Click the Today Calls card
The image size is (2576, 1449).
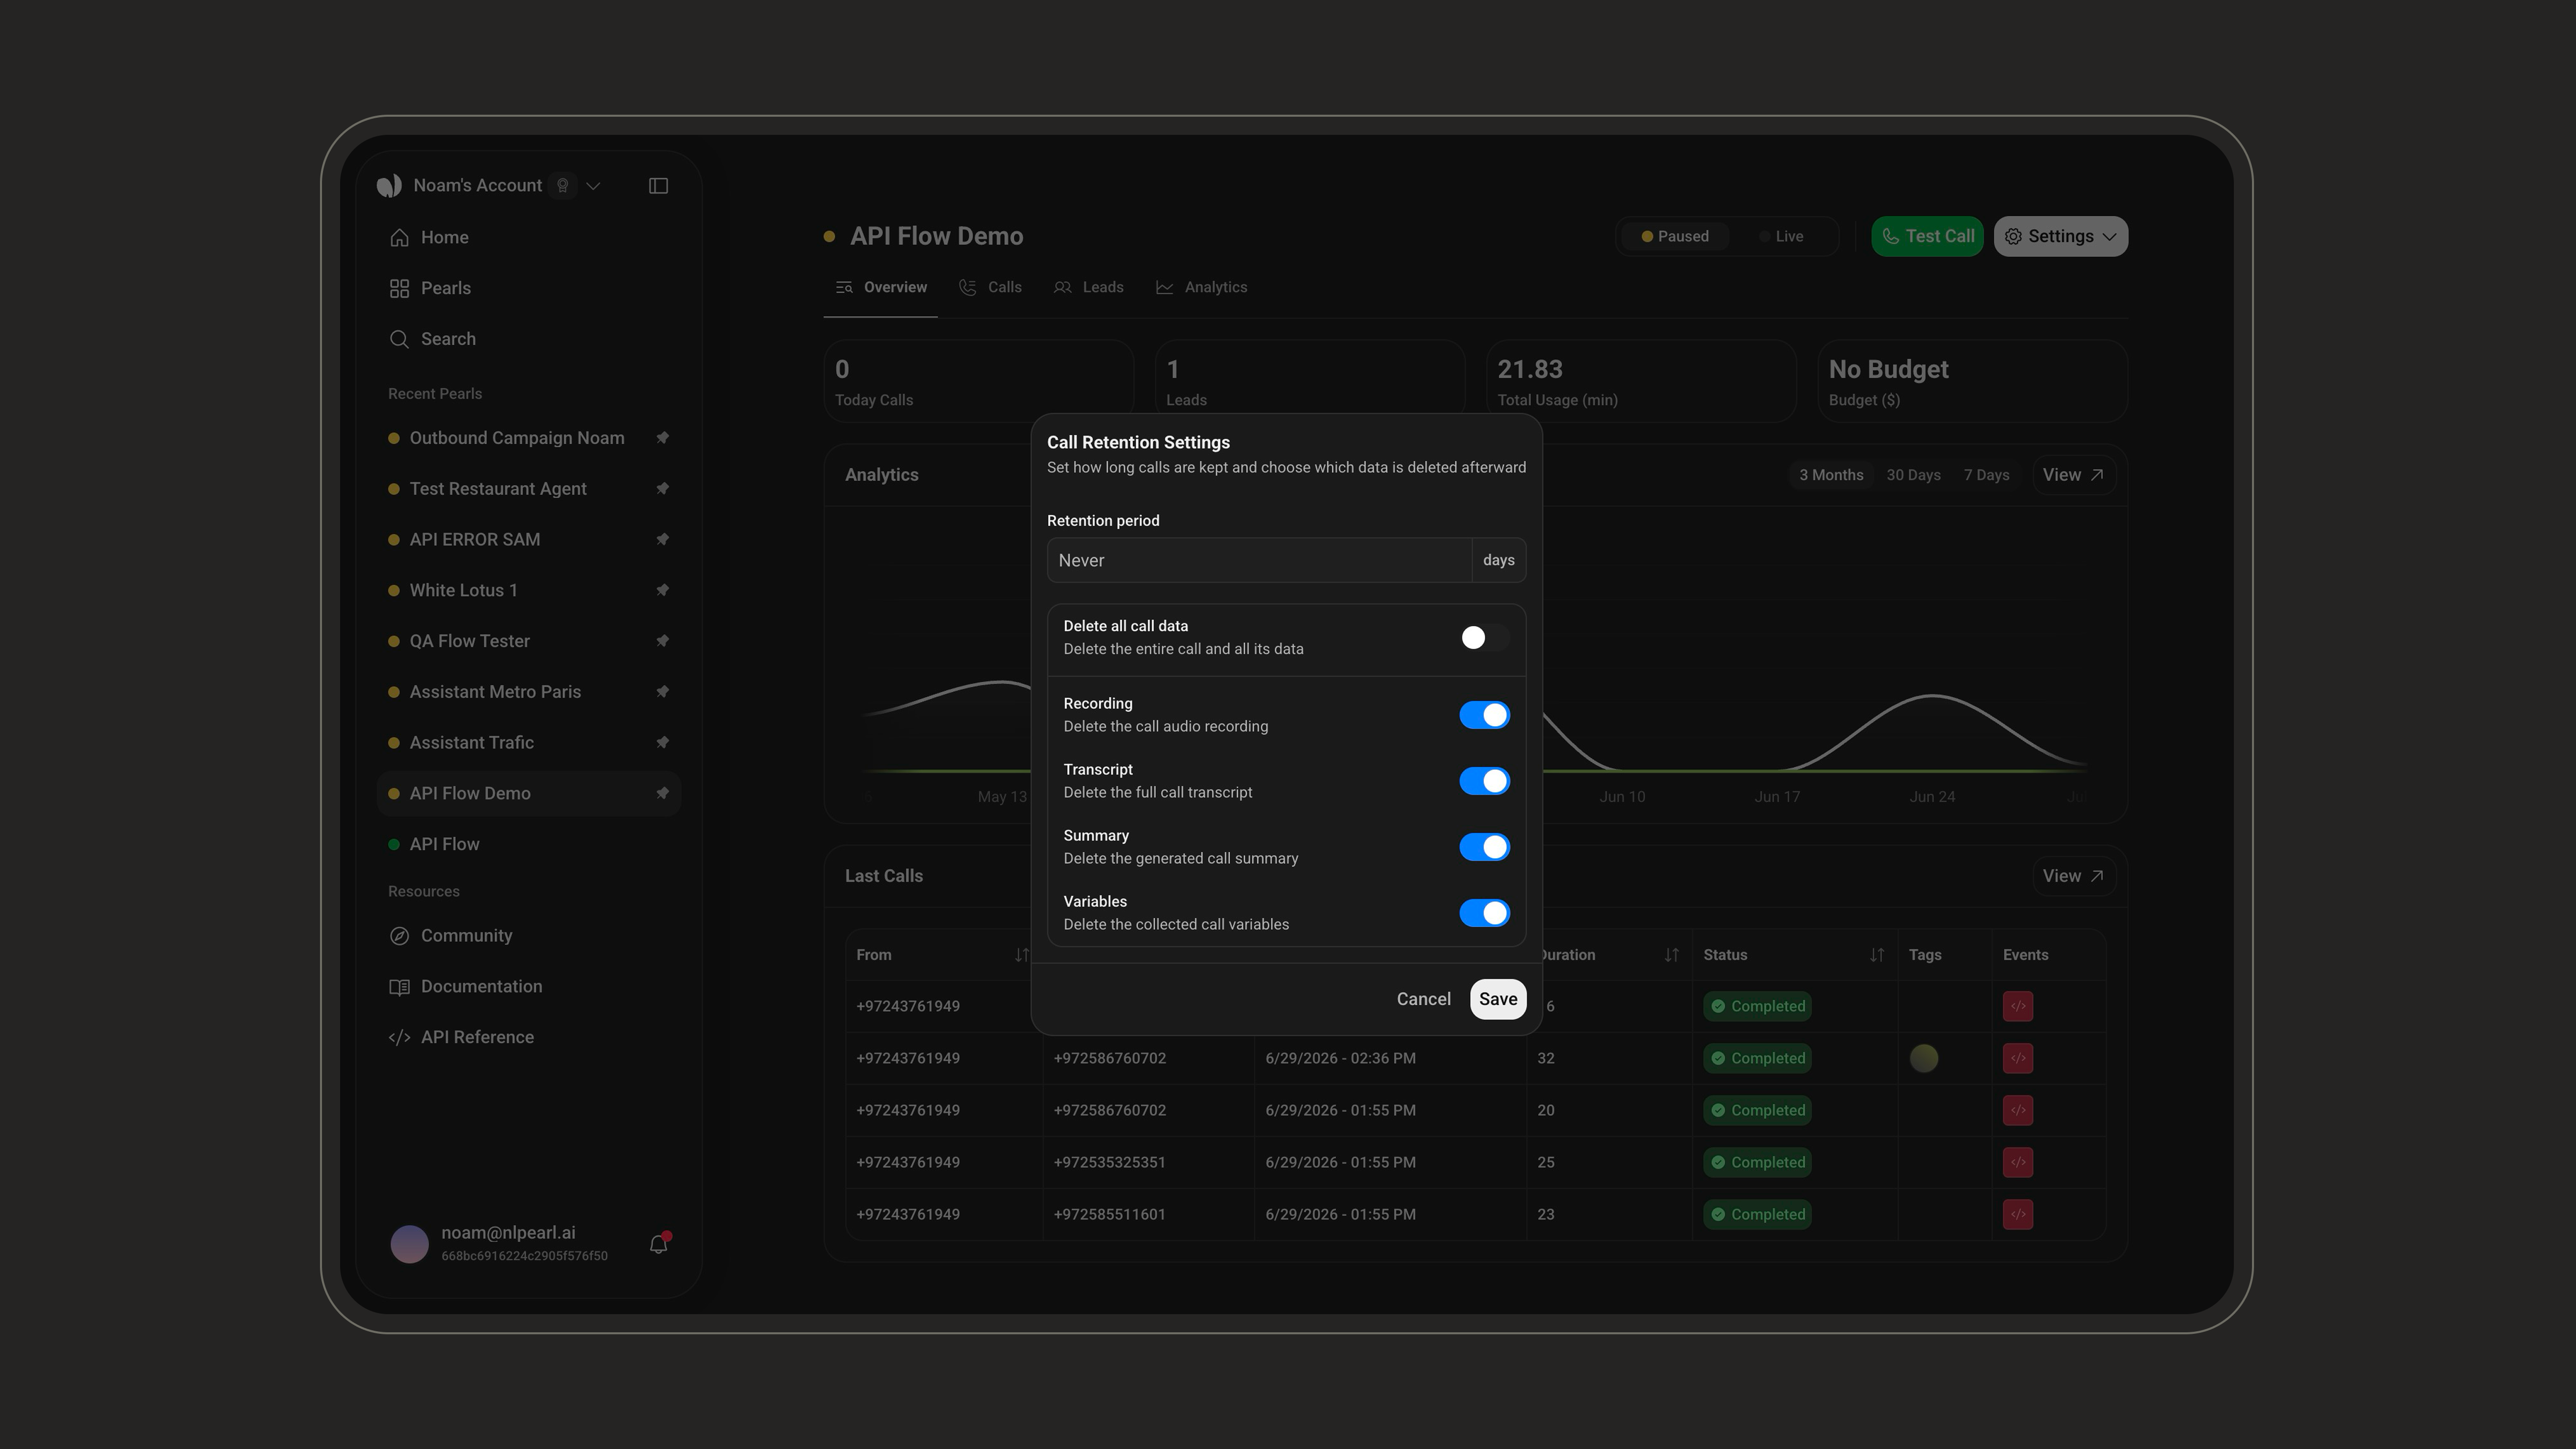(x=978, y=381)
